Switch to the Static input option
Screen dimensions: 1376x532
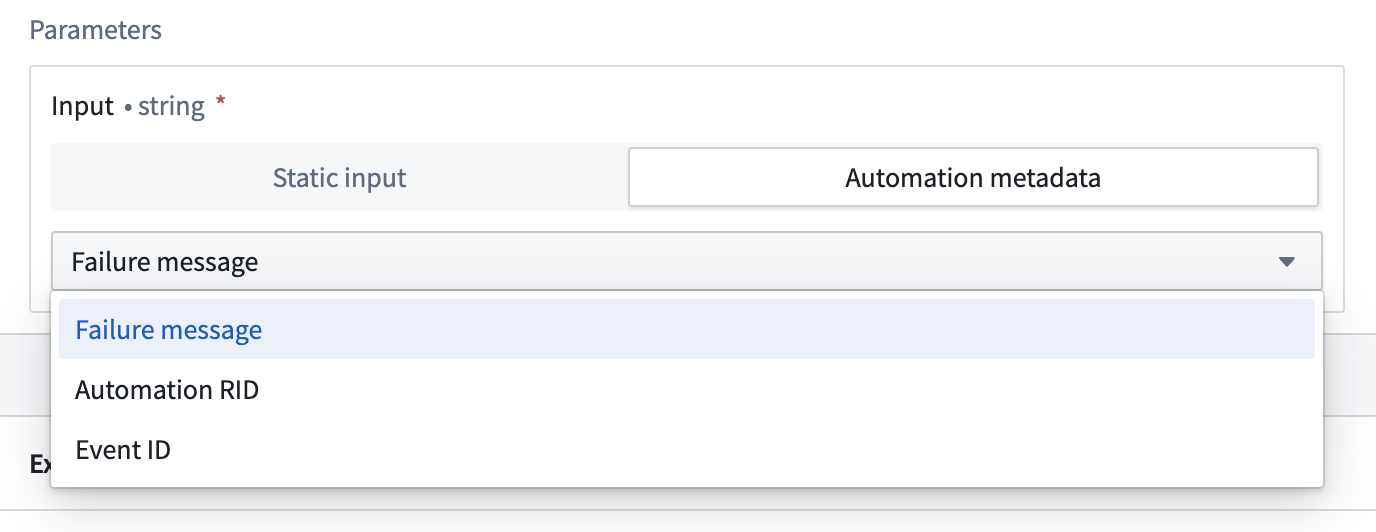339,178
